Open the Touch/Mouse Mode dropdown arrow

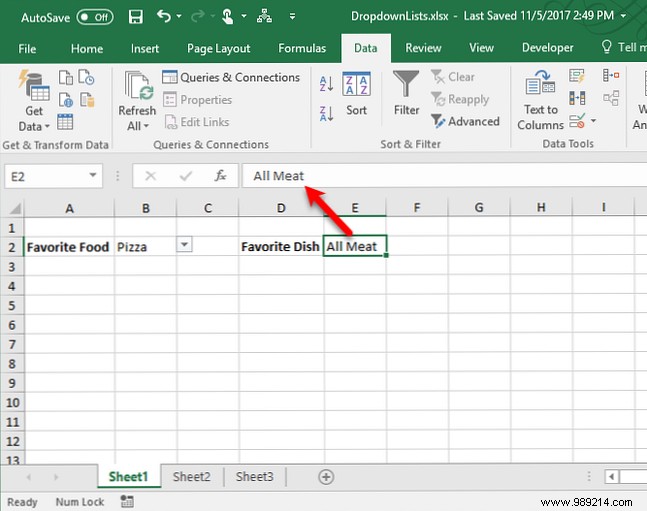244,17
